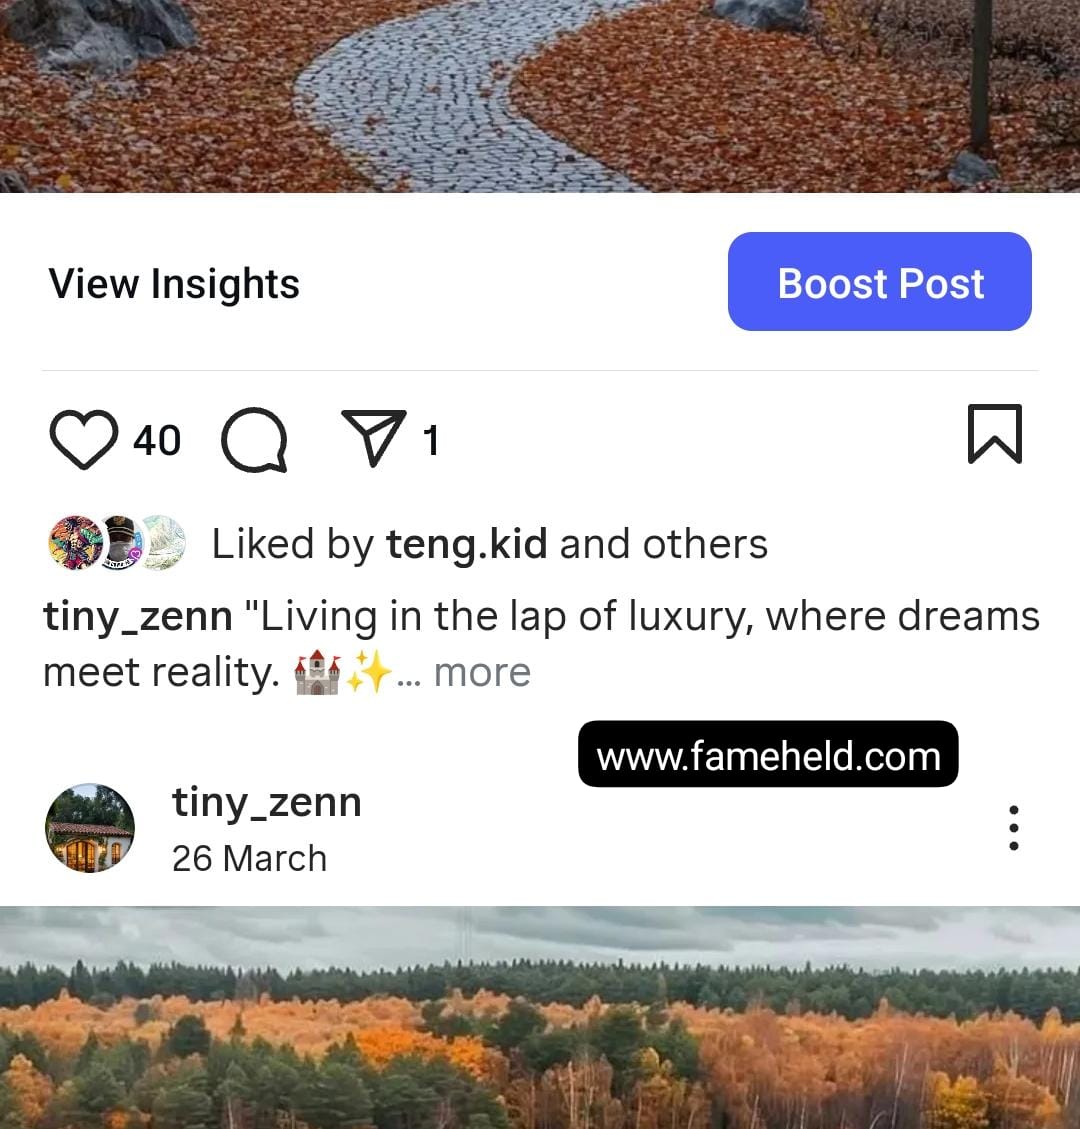The width and height of the screenshot is (1080, 1129).
Task: Click the first liker avatar
Action: pos(75,543)
